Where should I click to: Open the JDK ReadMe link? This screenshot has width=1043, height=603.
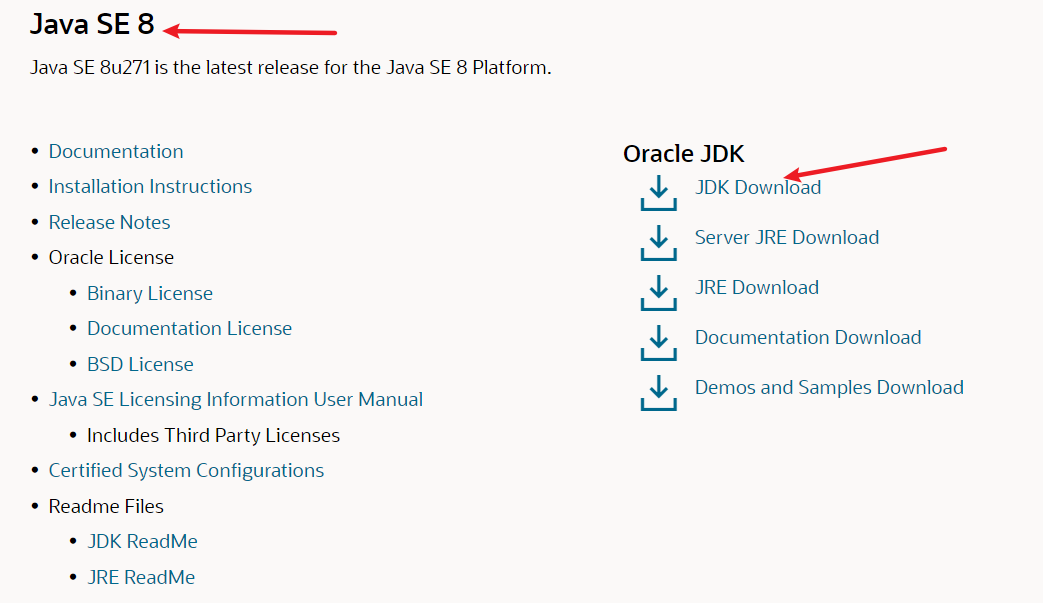pos(142,541)
